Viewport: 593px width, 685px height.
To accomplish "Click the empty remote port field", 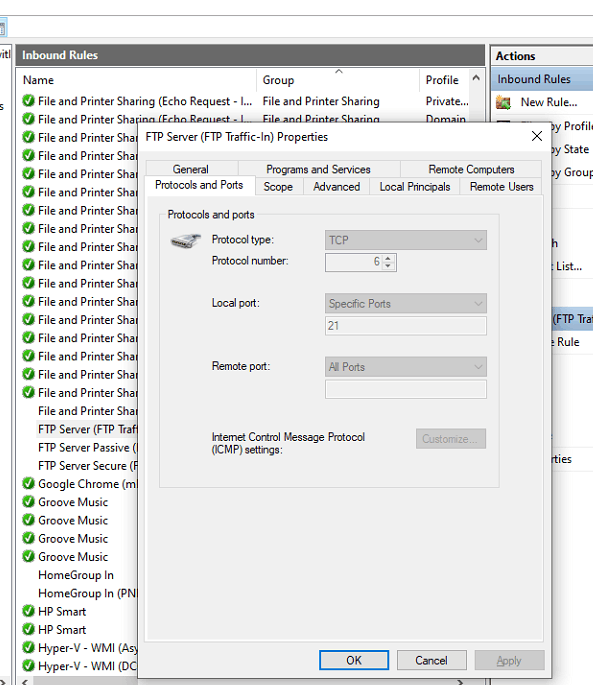I will [406, 389].
